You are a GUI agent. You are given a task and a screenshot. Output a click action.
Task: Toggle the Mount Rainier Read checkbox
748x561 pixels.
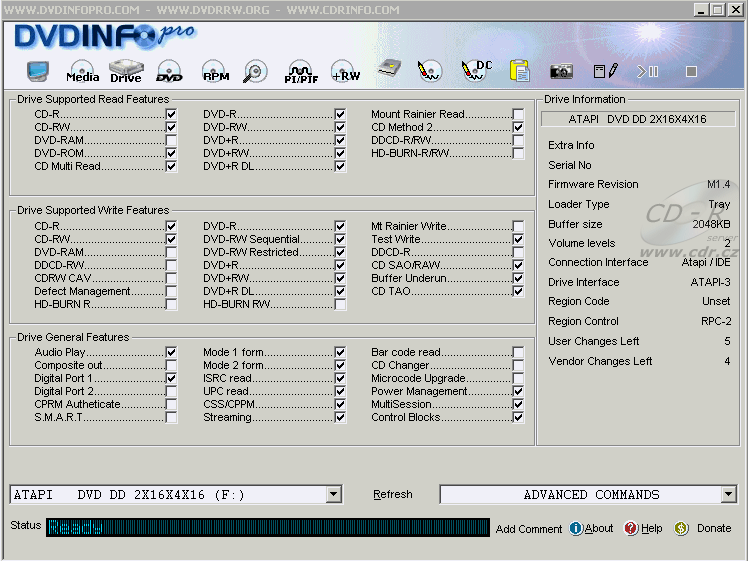point(518,114)
